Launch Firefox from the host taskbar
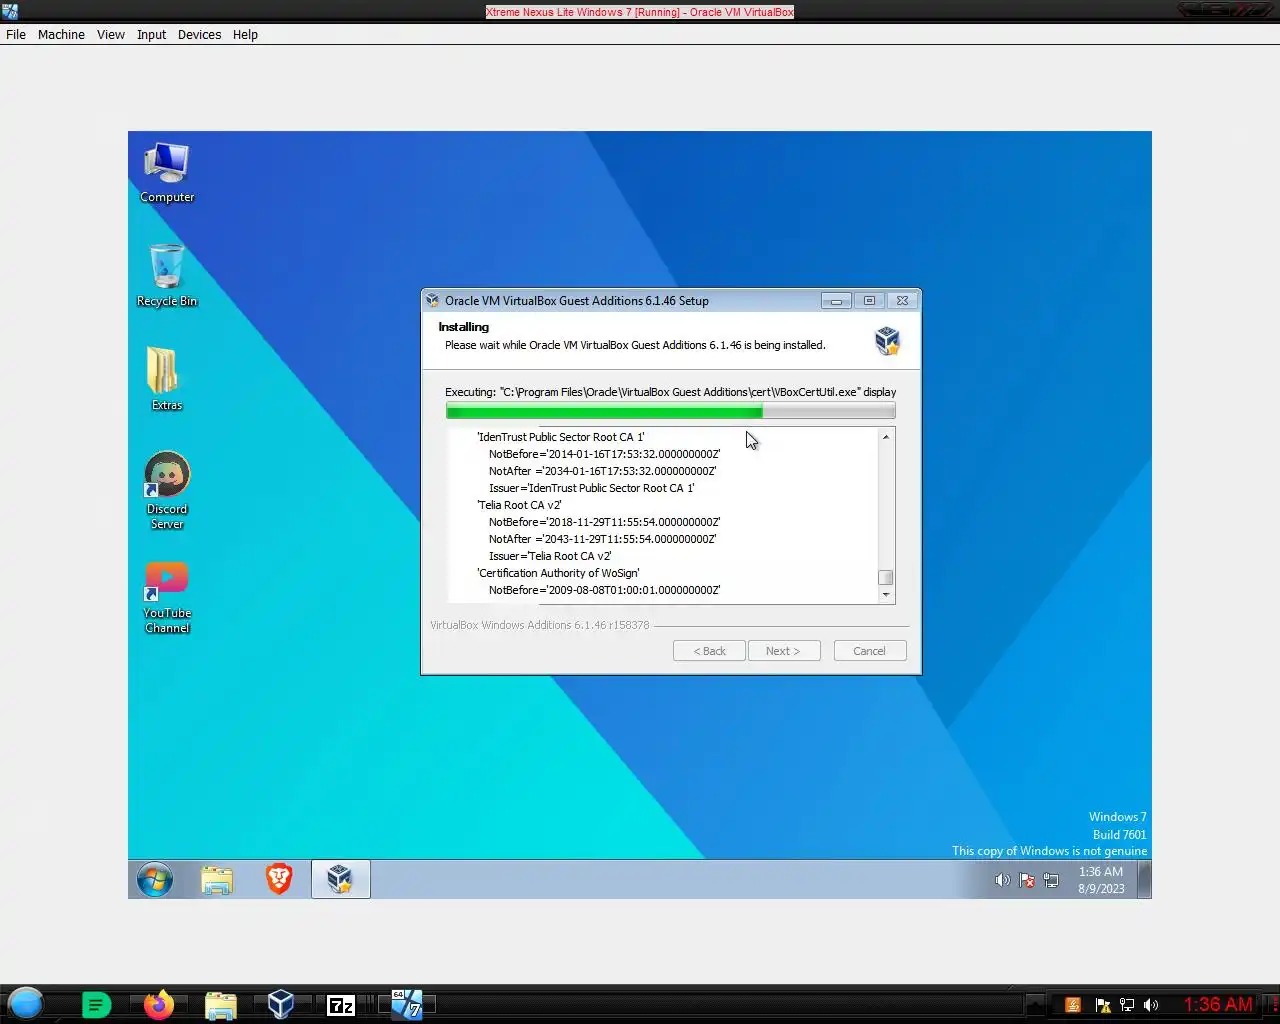Viewport: 1280px width, 1024px height. (x=158, y=1004)
